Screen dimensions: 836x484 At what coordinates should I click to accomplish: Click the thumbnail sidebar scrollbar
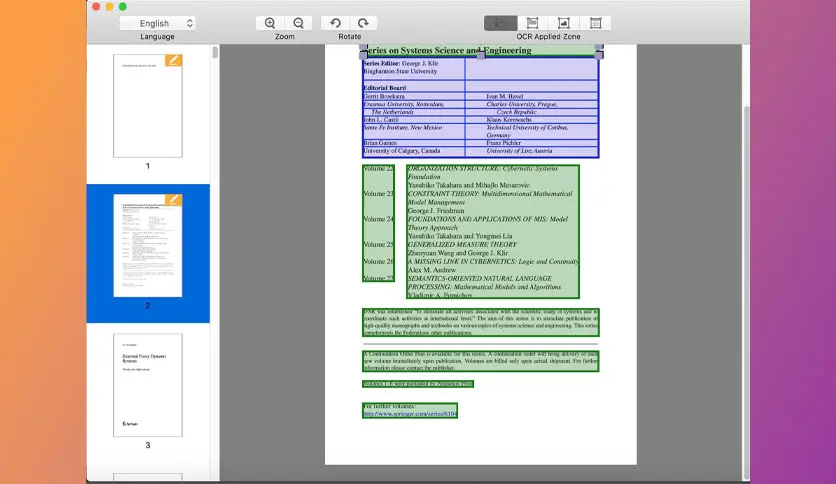[215, 52]
